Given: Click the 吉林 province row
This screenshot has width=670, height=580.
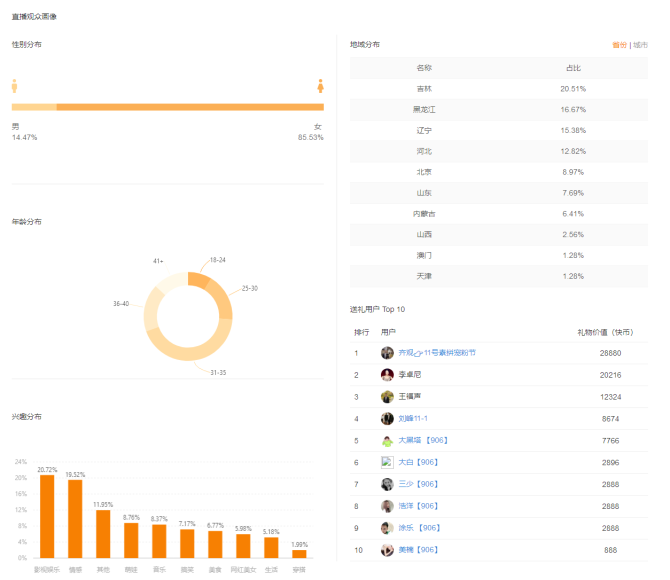Looking at the screenshot, I should [499, 89].
